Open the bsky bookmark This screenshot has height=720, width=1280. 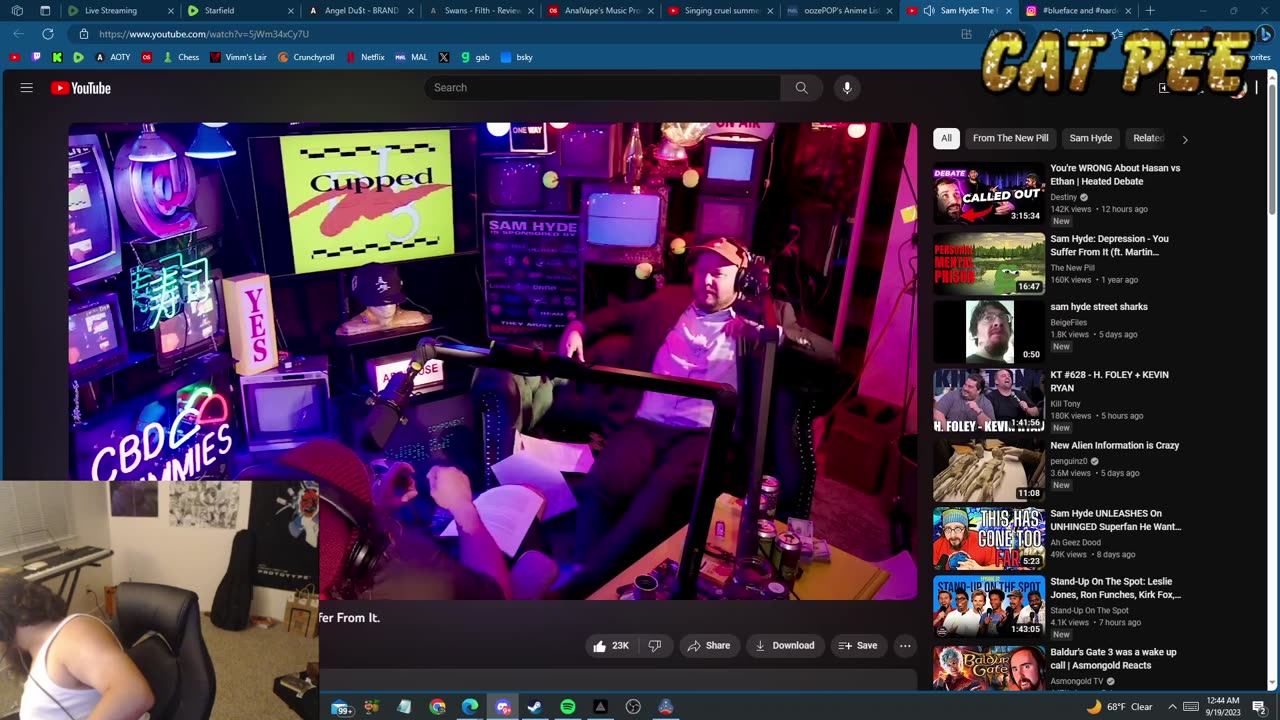(x=516, y=57)
